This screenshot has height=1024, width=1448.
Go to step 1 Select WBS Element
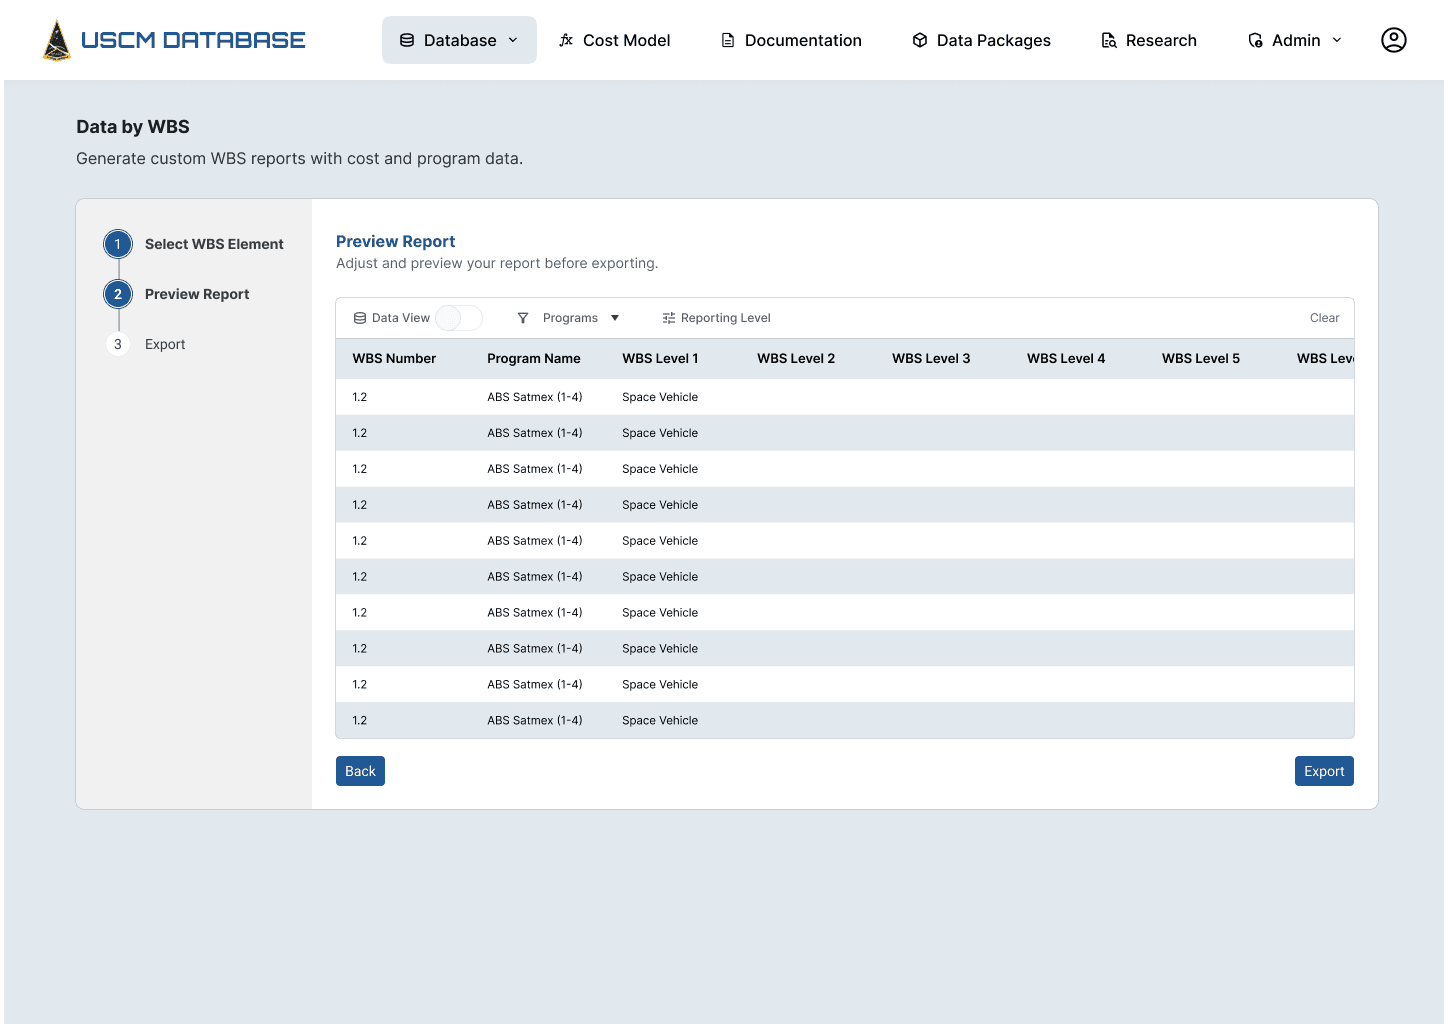pyautogui.click(x=194, y=244)
